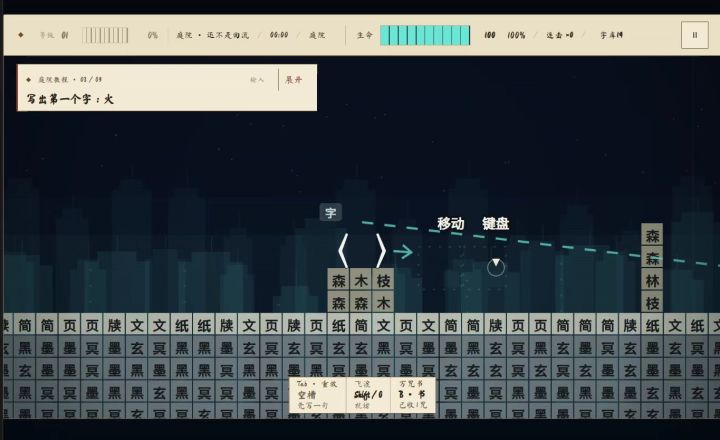Click the level progress bar showing 0%
The image size is (720, 440).
105,35
